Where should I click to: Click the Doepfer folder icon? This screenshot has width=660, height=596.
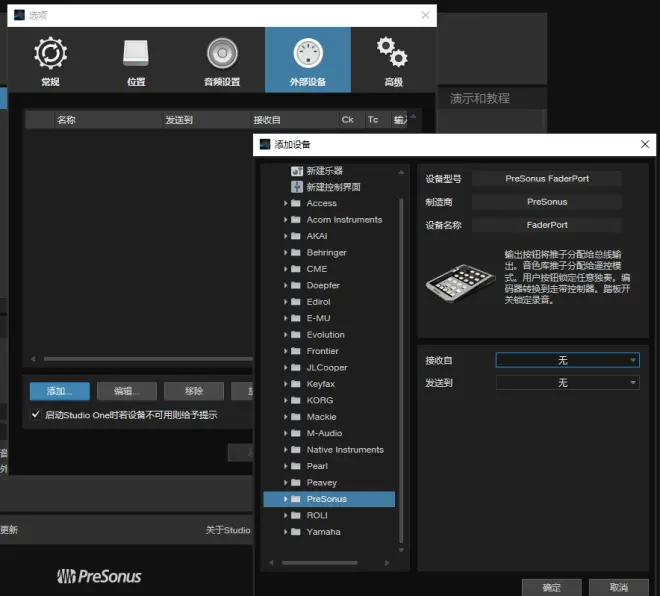pos(296,285)
